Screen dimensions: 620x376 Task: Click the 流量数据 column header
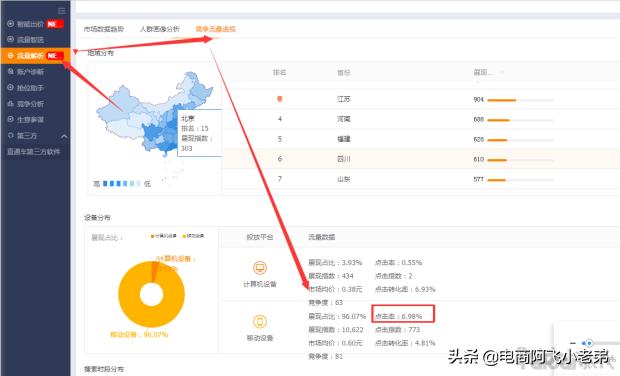tap(321, 237)
